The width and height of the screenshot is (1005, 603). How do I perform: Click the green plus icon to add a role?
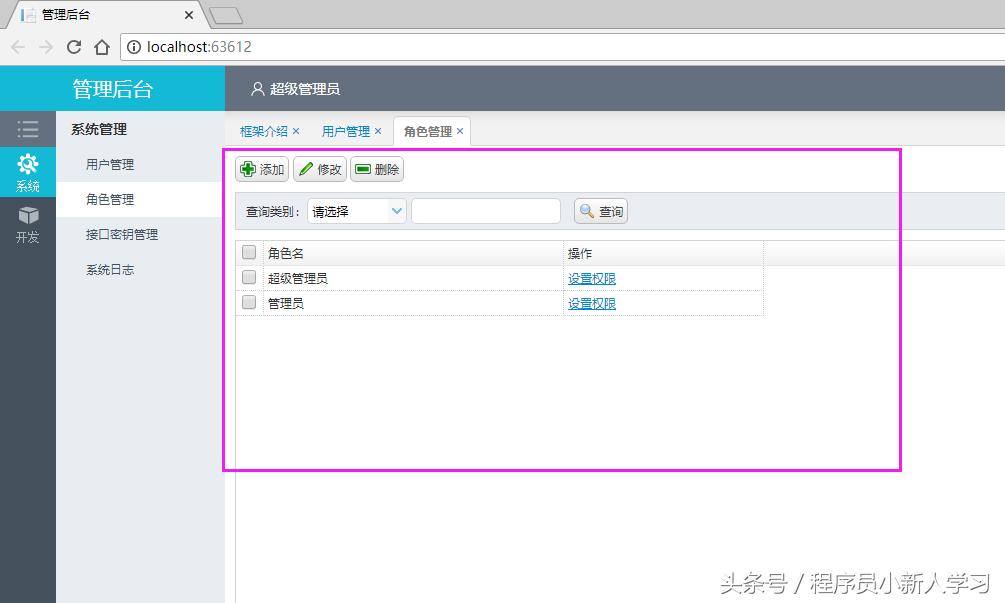pyautogui.click(x=248, y=169)
